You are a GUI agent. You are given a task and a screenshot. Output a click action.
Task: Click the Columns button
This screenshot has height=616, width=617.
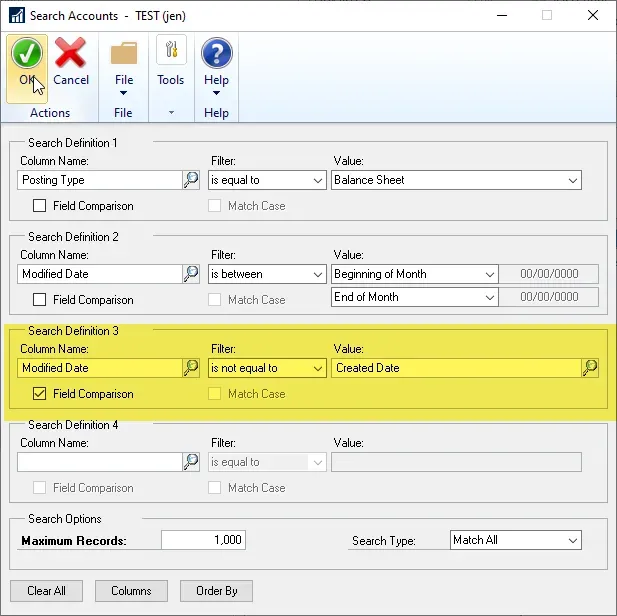pyautogui.click(x=131, y=591)
